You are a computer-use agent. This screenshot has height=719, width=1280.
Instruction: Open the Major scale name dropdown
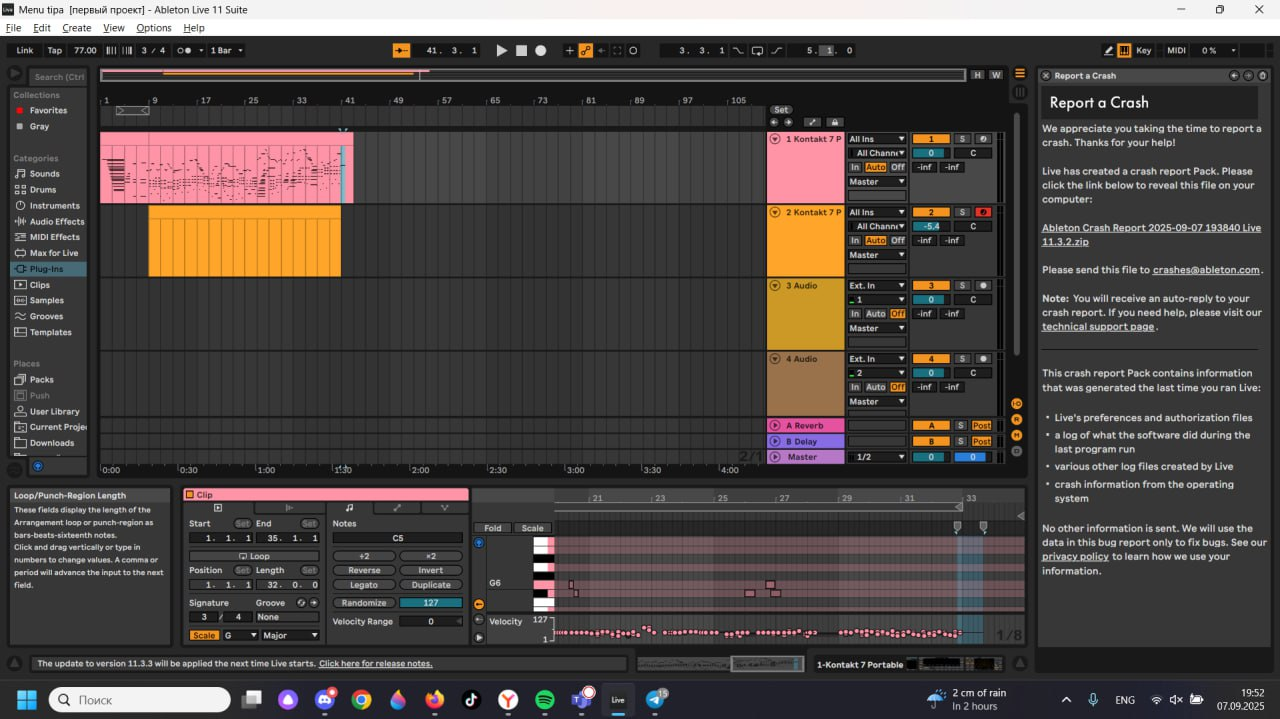(290, 636)
